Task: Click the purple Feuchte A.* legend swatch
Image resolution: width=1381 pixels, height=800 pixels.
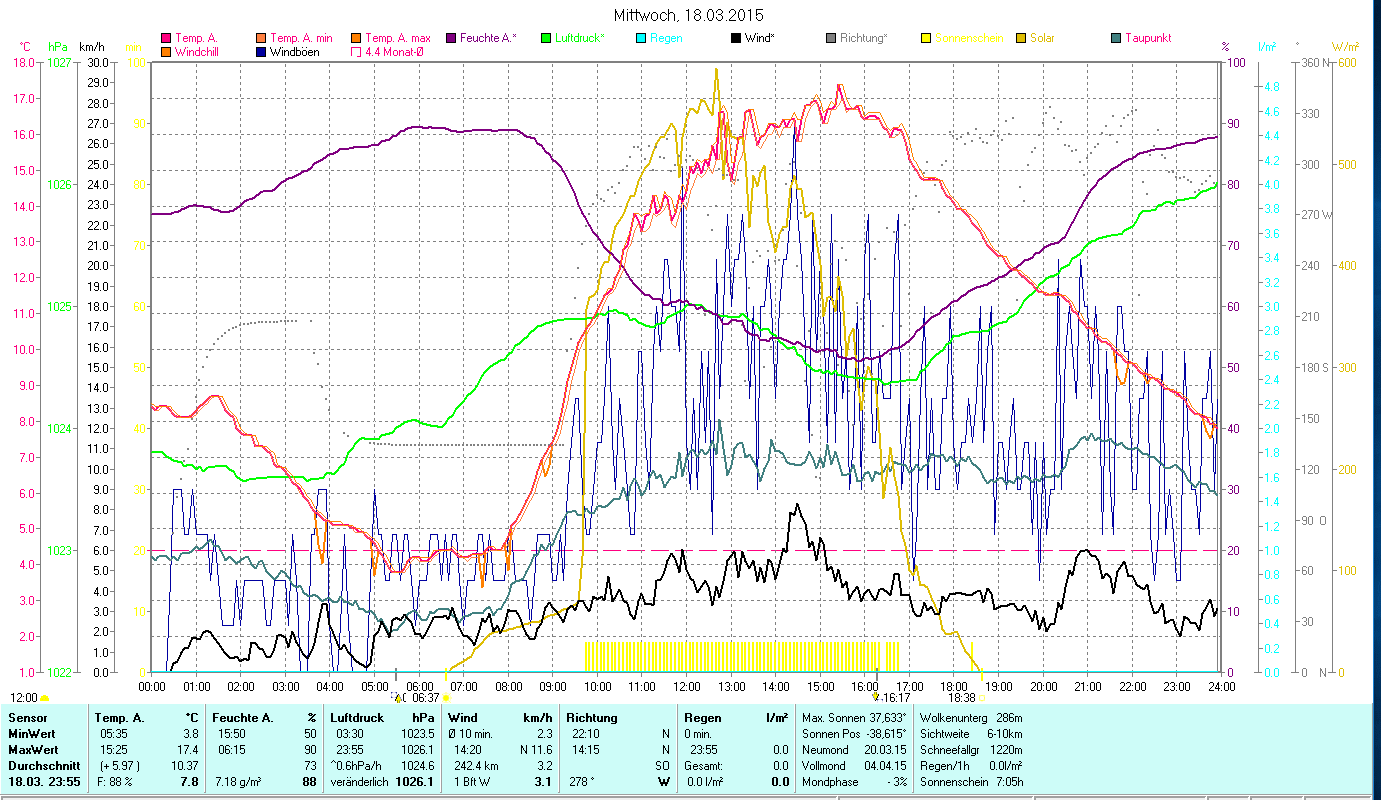Action: click(x=451, y=38)
